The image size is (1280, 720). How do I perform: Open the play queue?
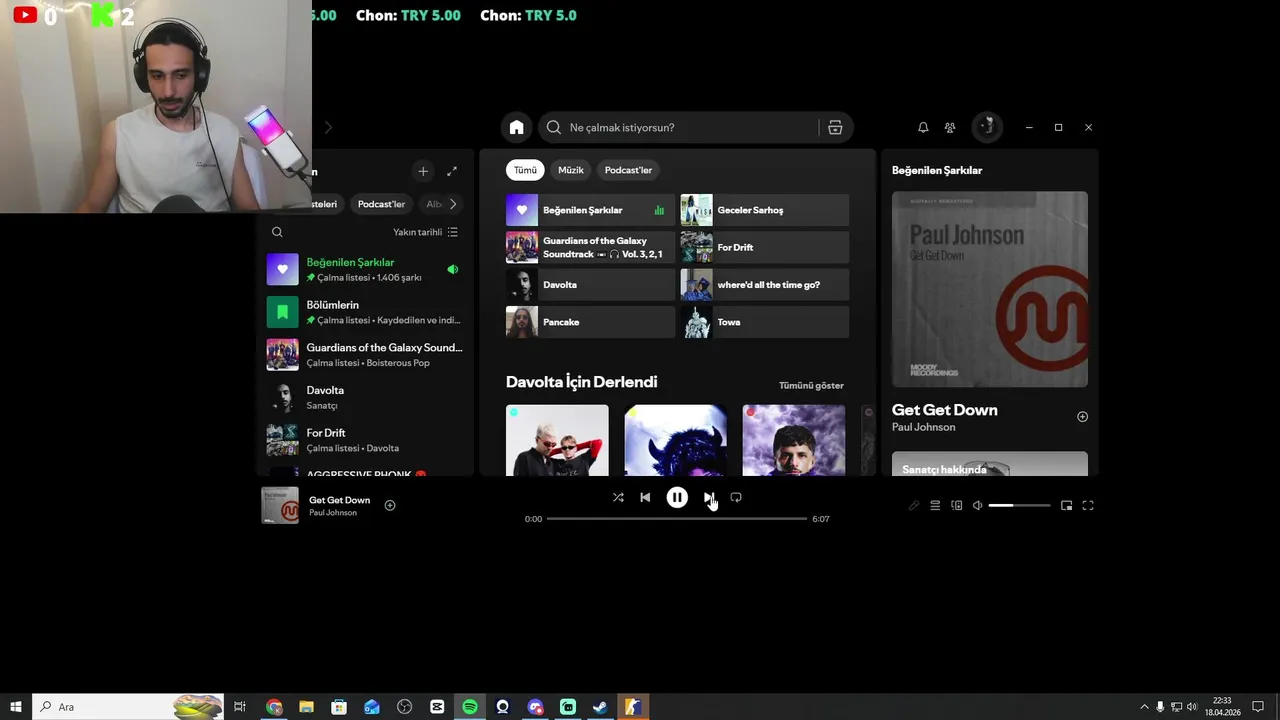[935, 506]
